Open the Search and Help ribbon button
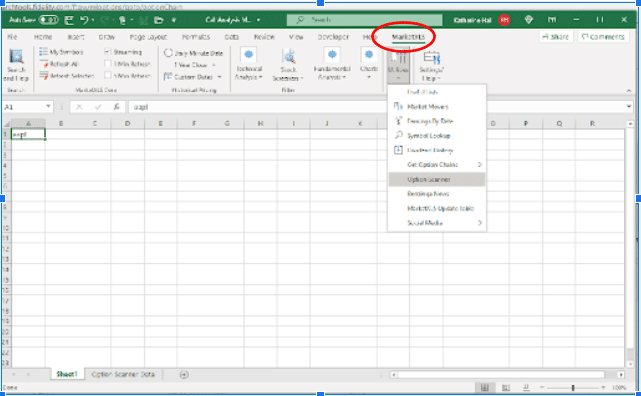The height and width of the screenshot is (396, 641). 16,65
